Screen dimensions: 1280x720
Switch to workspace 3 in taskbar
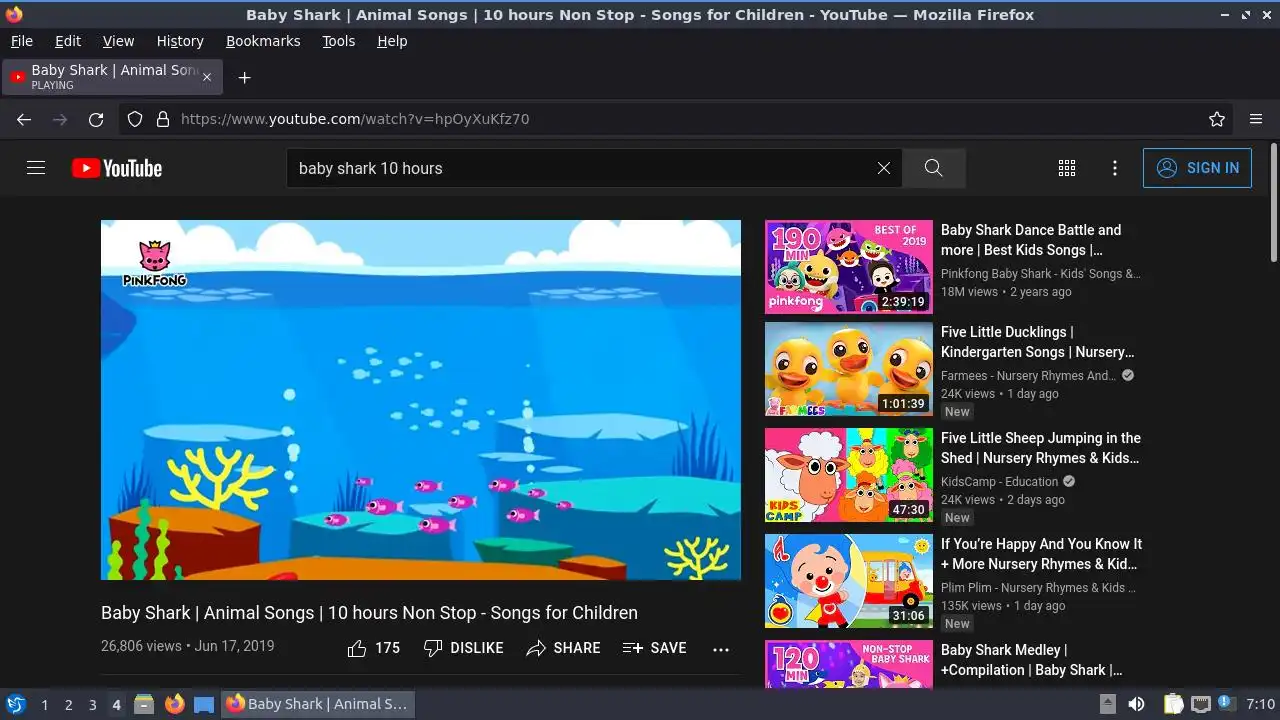tap(92, 705)
